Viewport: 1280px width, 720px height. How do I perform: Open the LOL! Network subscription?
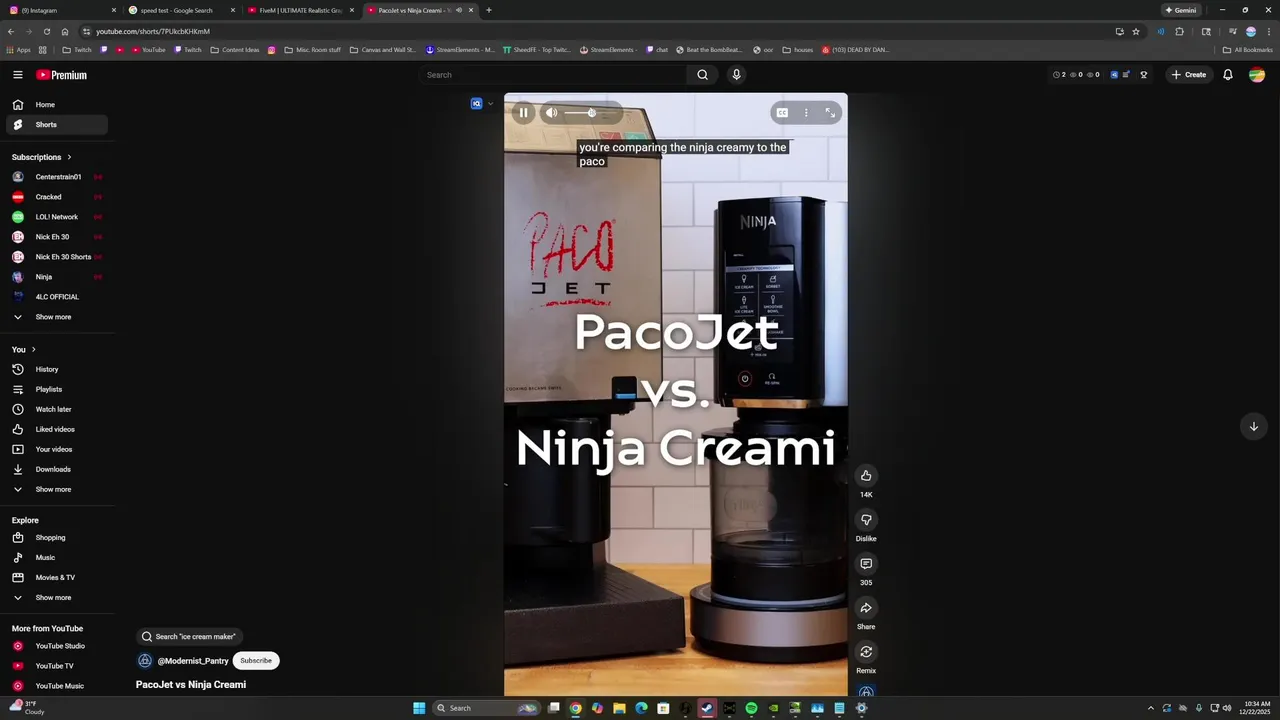(x=57, y=217)
